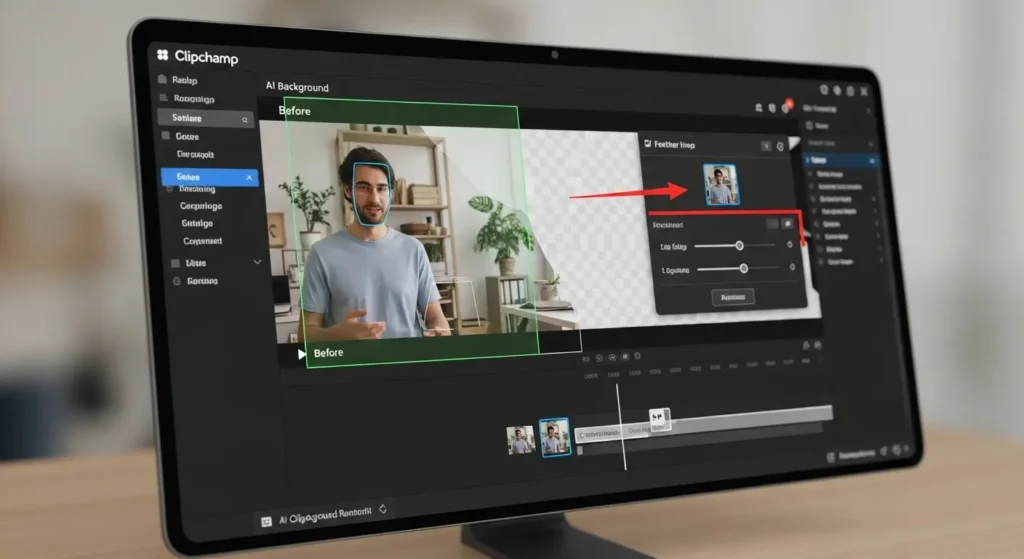Open the AI Background tab
This screenshot has width=1024, height=559.
[x=297, y=87]
